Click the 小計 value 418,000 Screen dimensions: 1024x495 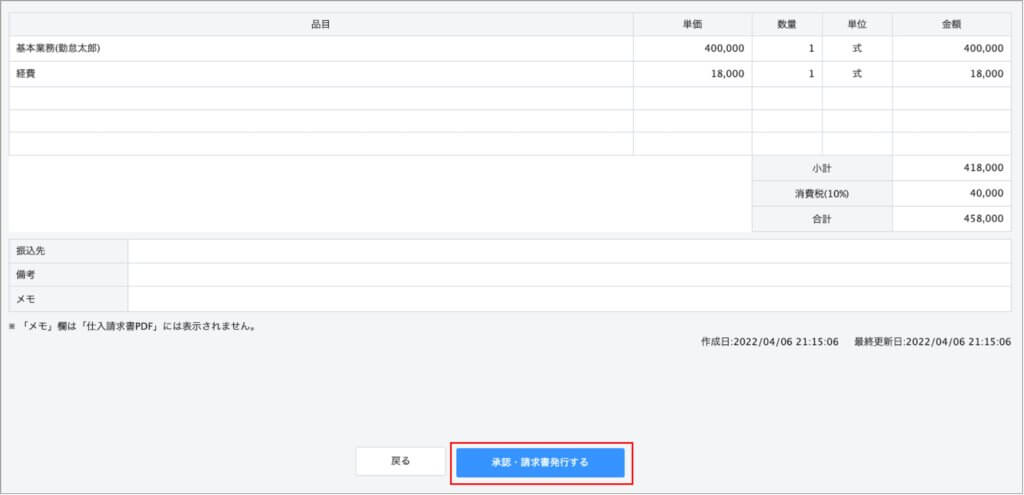(951, 168)
